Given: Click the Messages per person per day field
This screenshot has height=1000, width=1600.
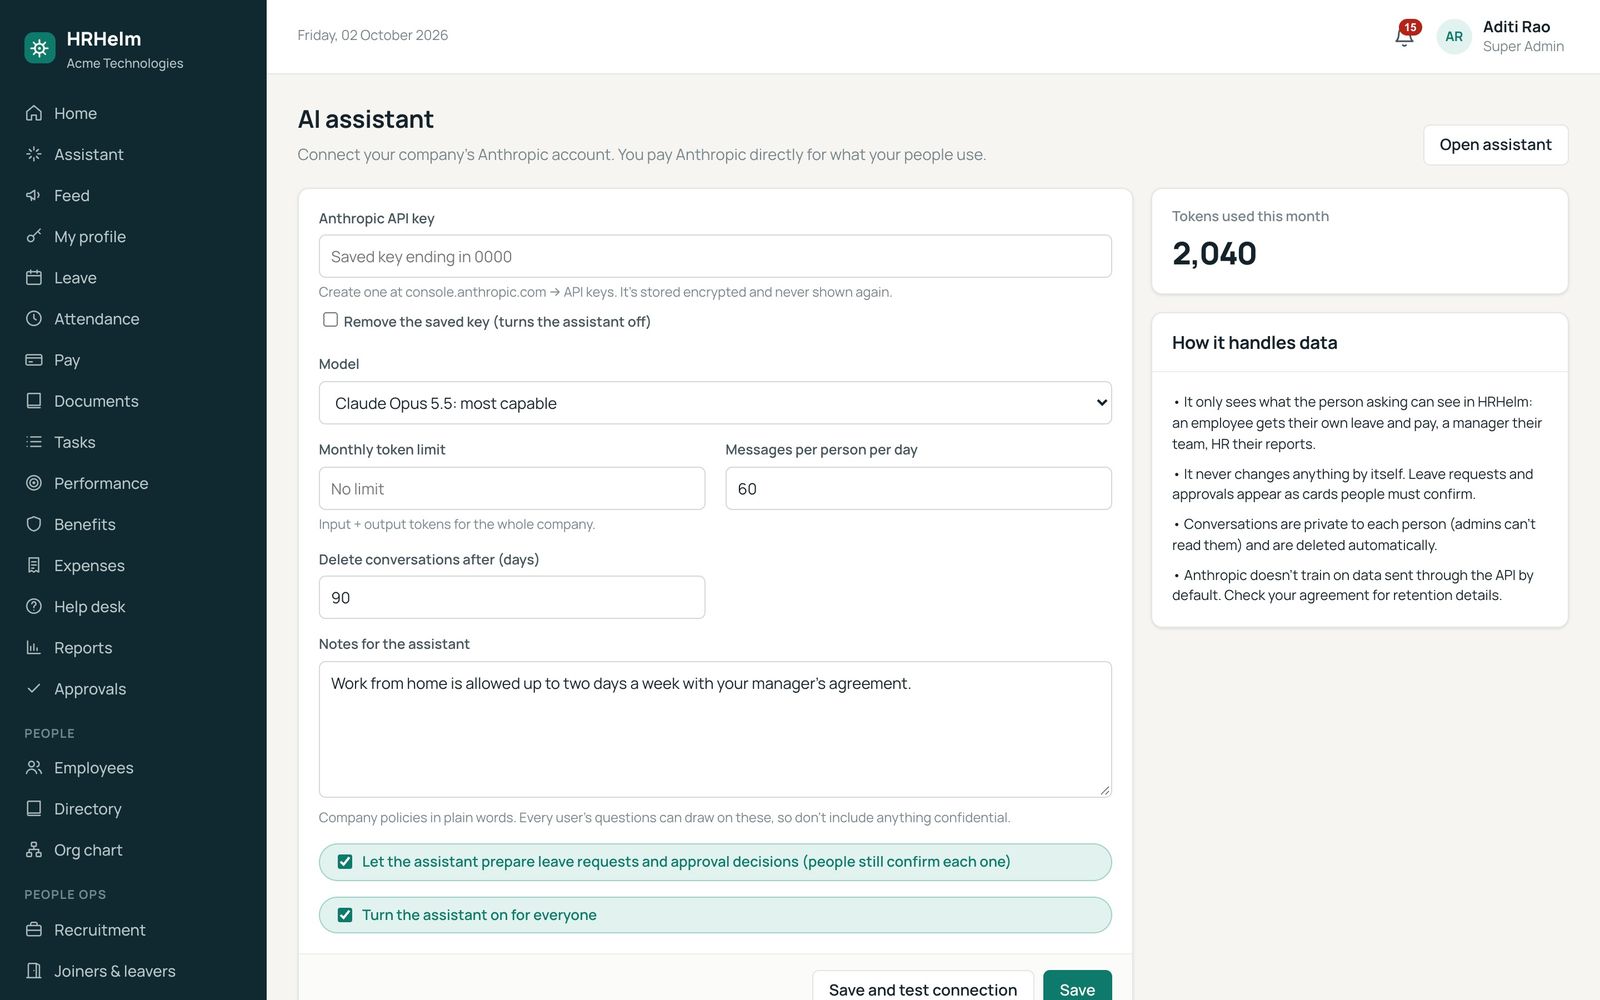Looking at the screenshot, I should pyautogui.click(x=918, y=489).
